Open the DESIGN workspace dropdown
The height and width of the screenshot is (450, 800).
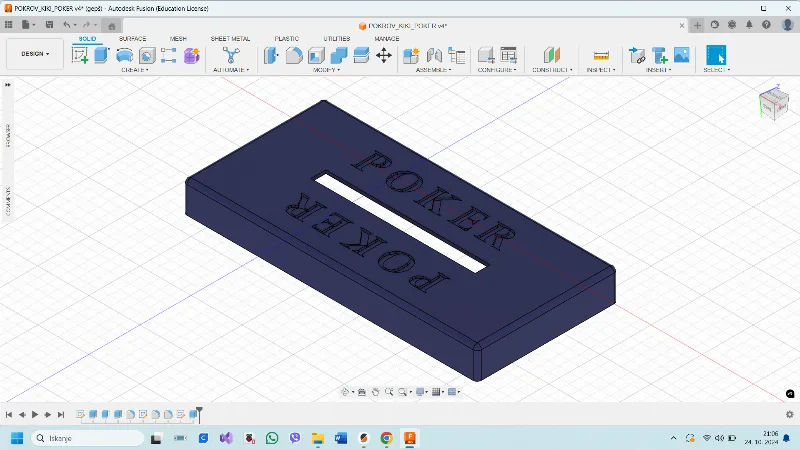click(x=35, y=54)
